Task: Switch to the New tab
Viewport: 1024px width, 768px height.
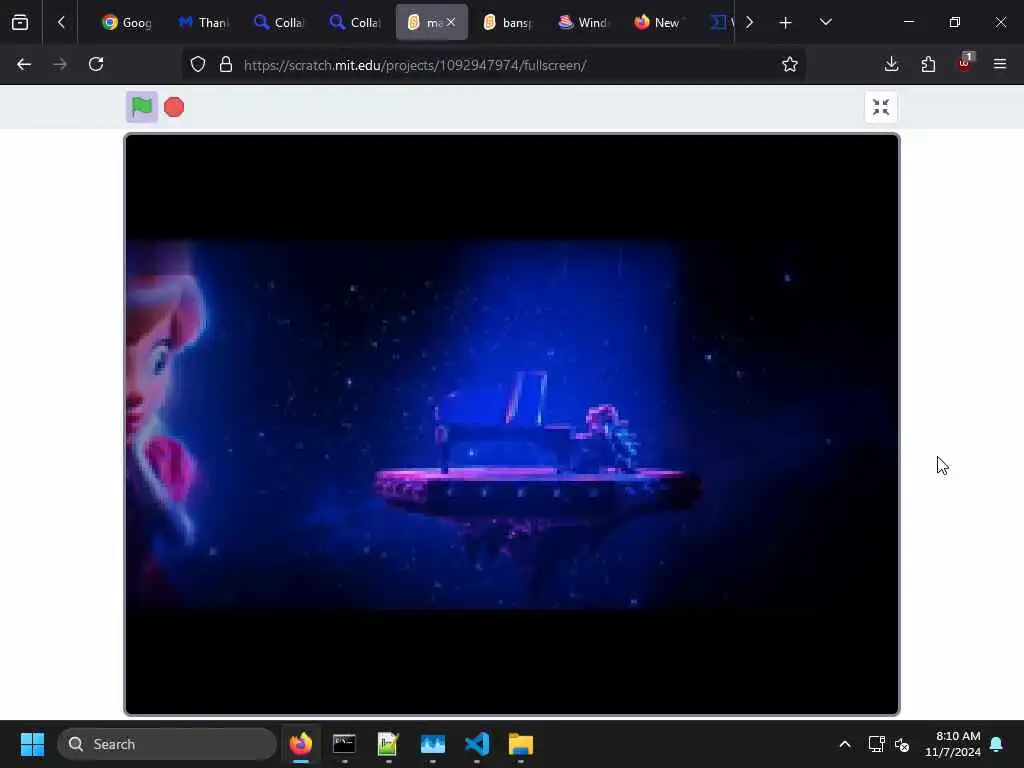Action: (658, 22)
